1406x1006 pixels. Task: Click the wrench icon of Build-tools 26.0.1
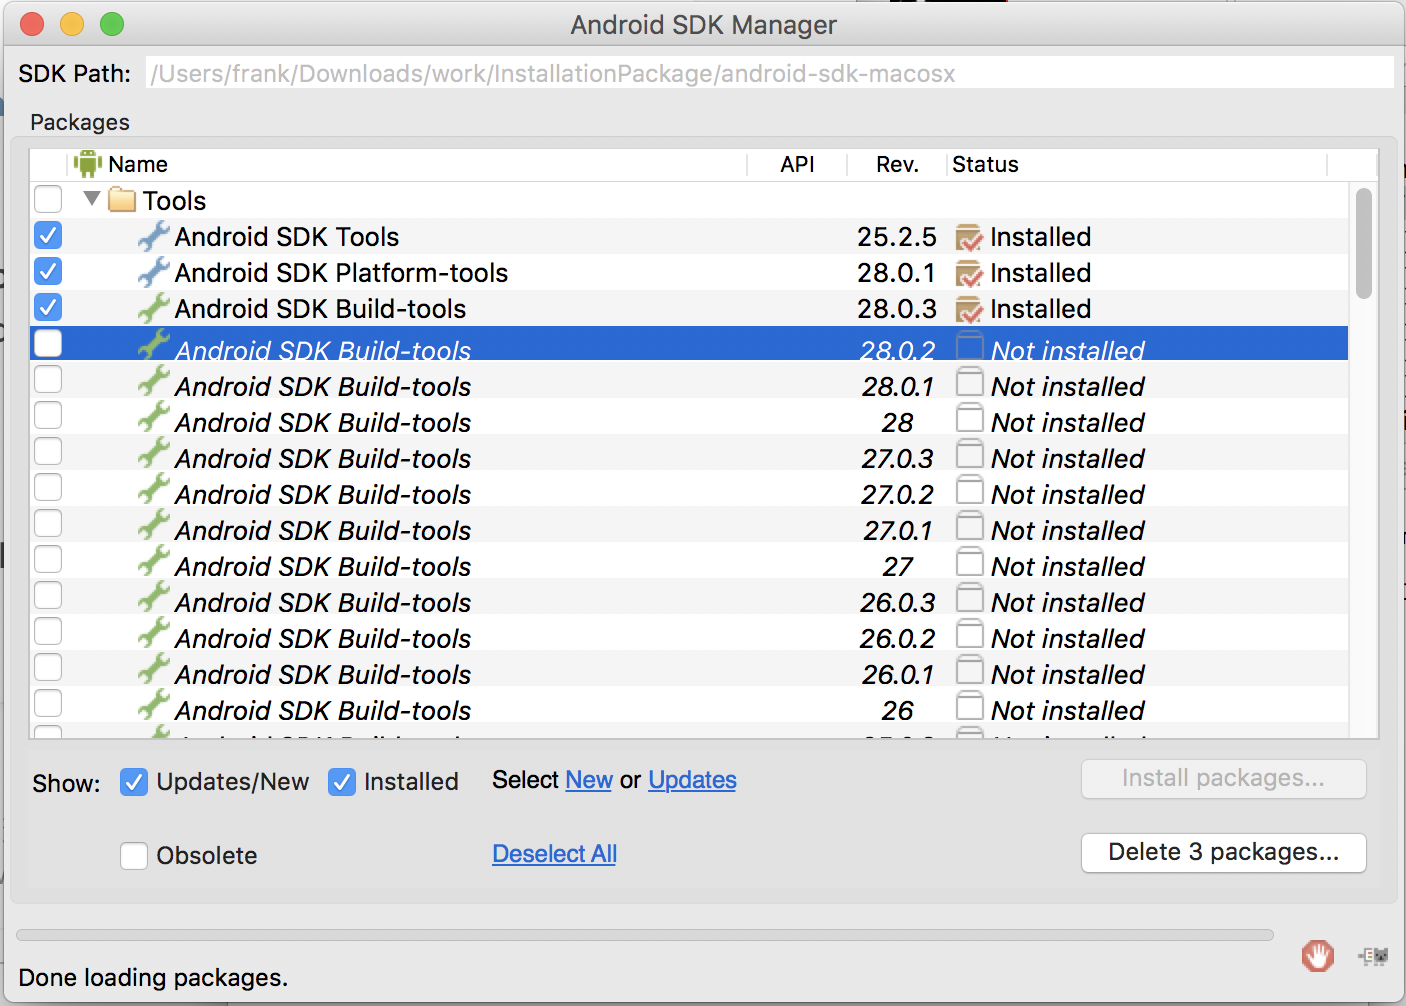153,668
